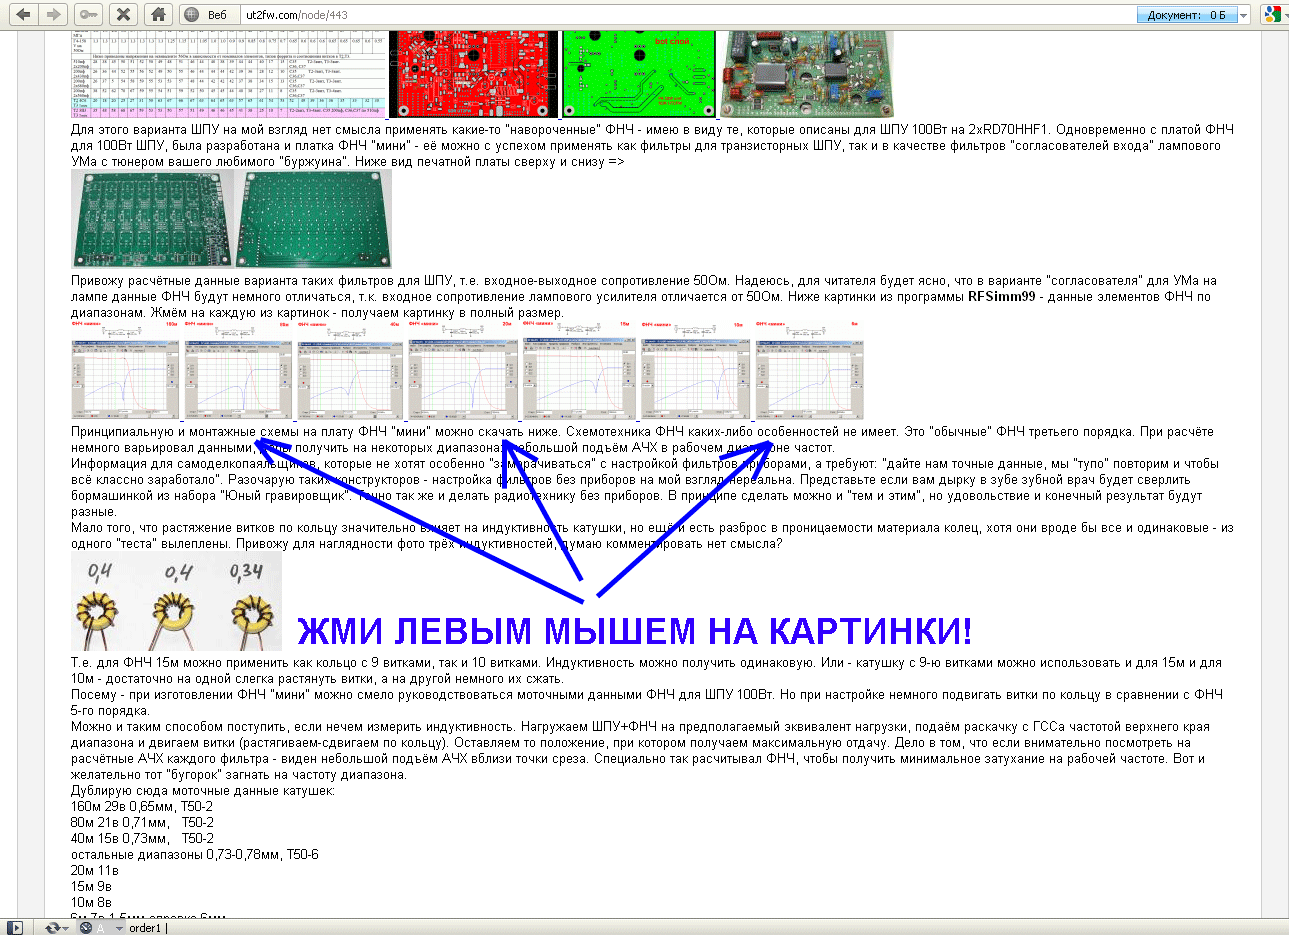Open the assembled circuit board photo
This screenshot has height=935, width=1289.
coord(807,74)
